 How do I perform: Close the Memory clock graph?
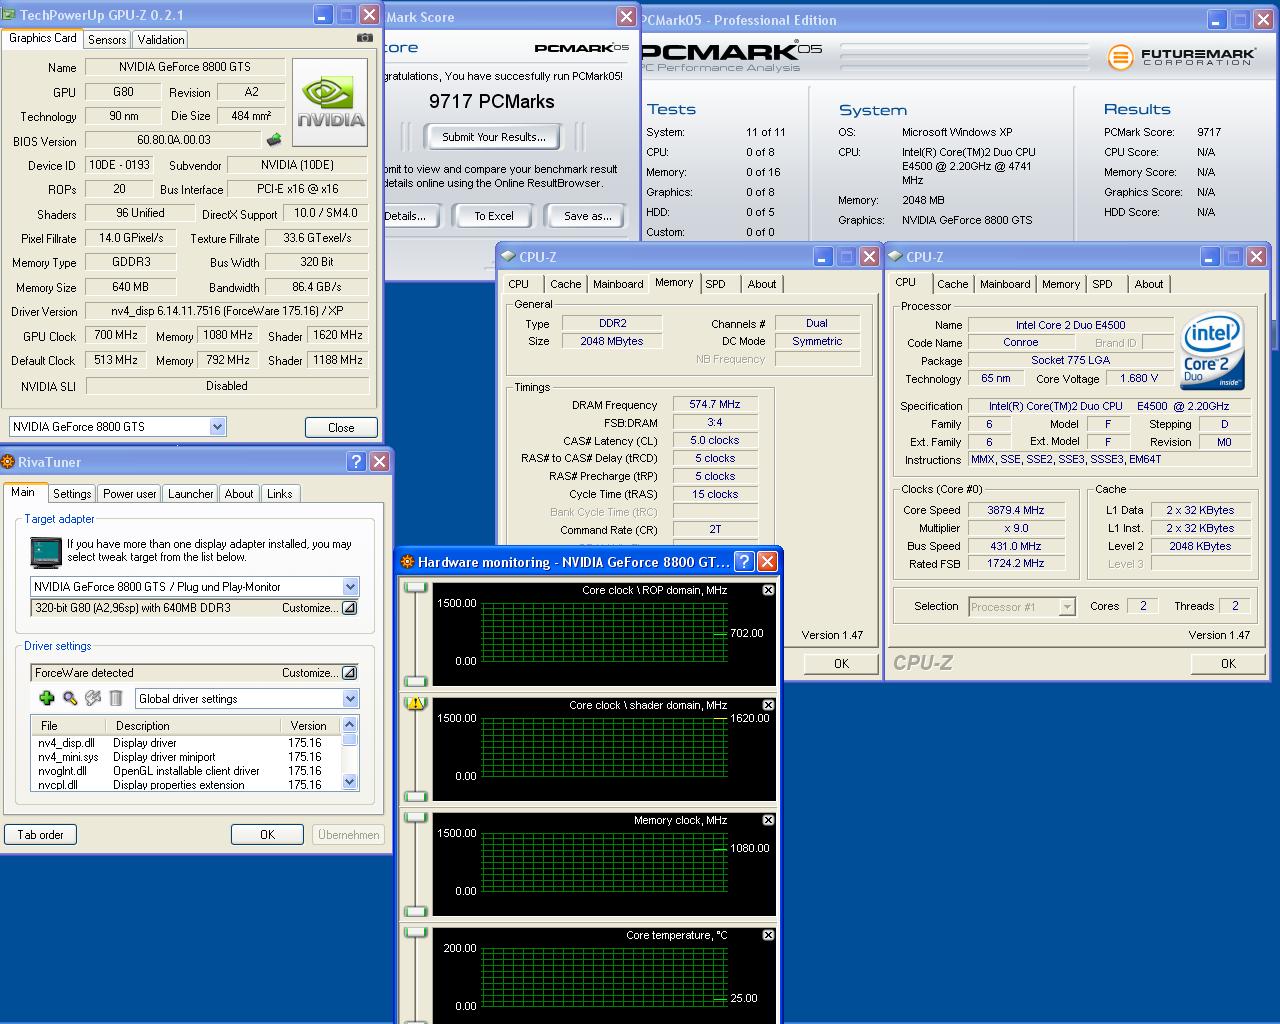point(768,820)
